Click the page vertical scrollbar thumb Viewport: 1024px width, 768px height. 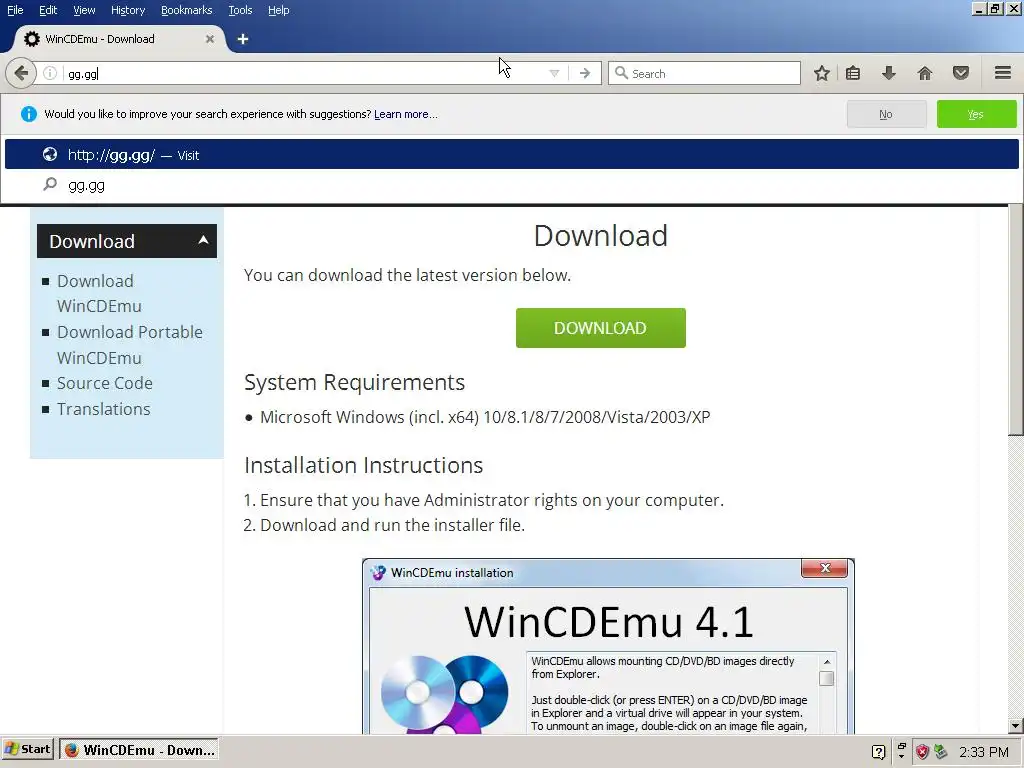1016,320
